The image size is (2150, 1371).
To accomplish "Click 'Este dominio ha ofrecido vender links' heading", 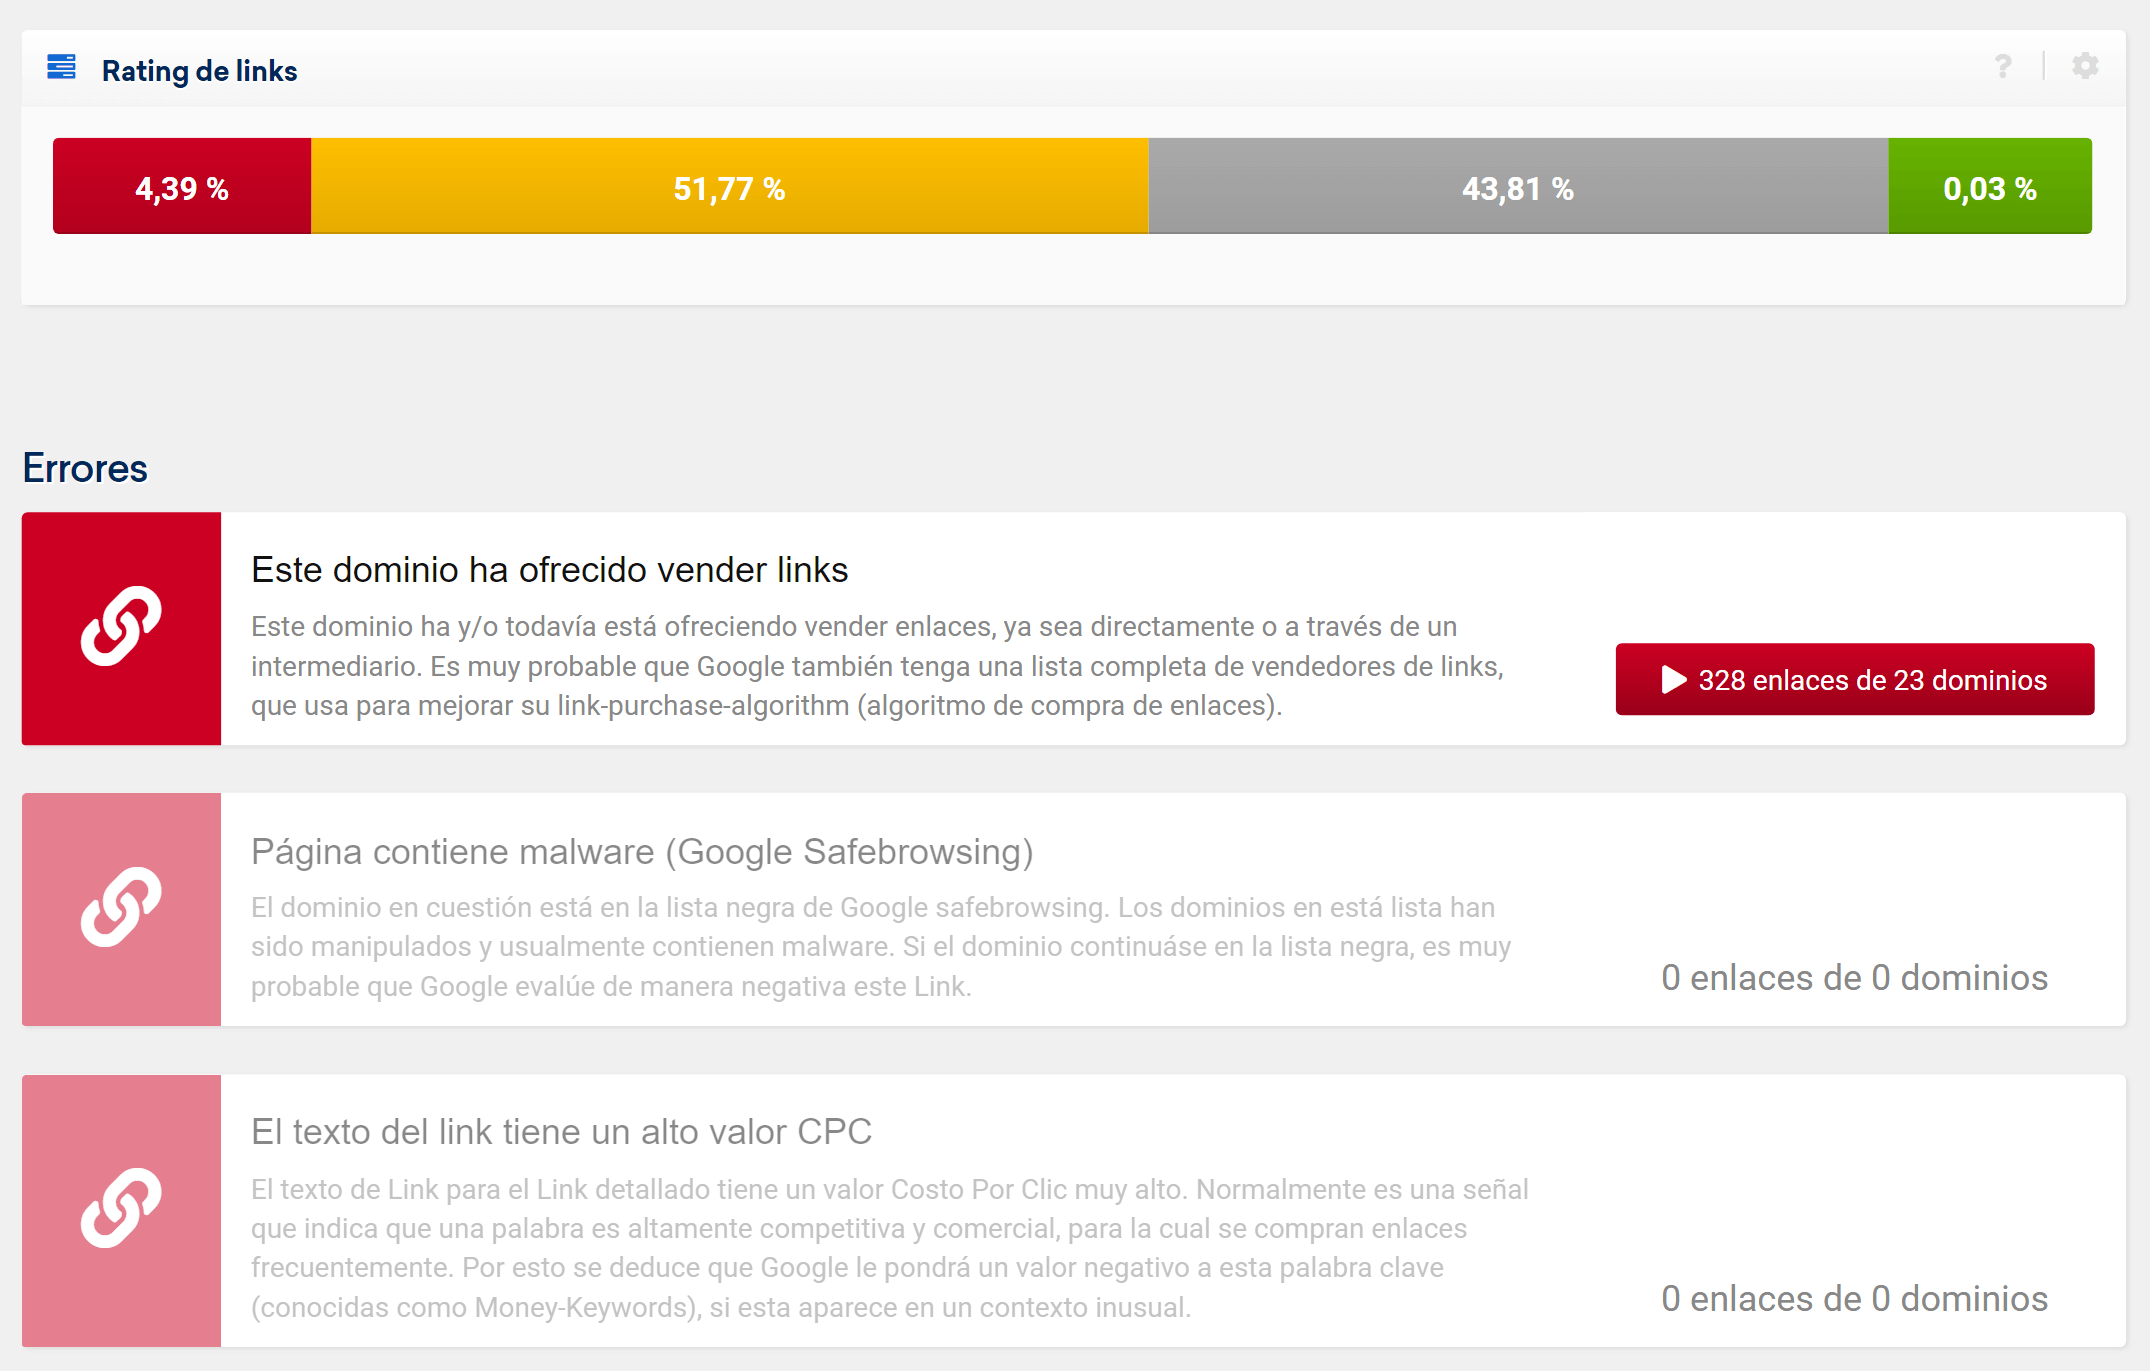I will click(549, 570).
